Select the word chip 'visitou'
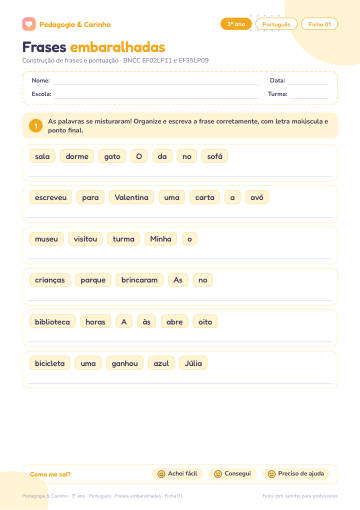Image resolution: width=360 pixels, height=510 pixels. pyautogui.click(x=85, y=239)
